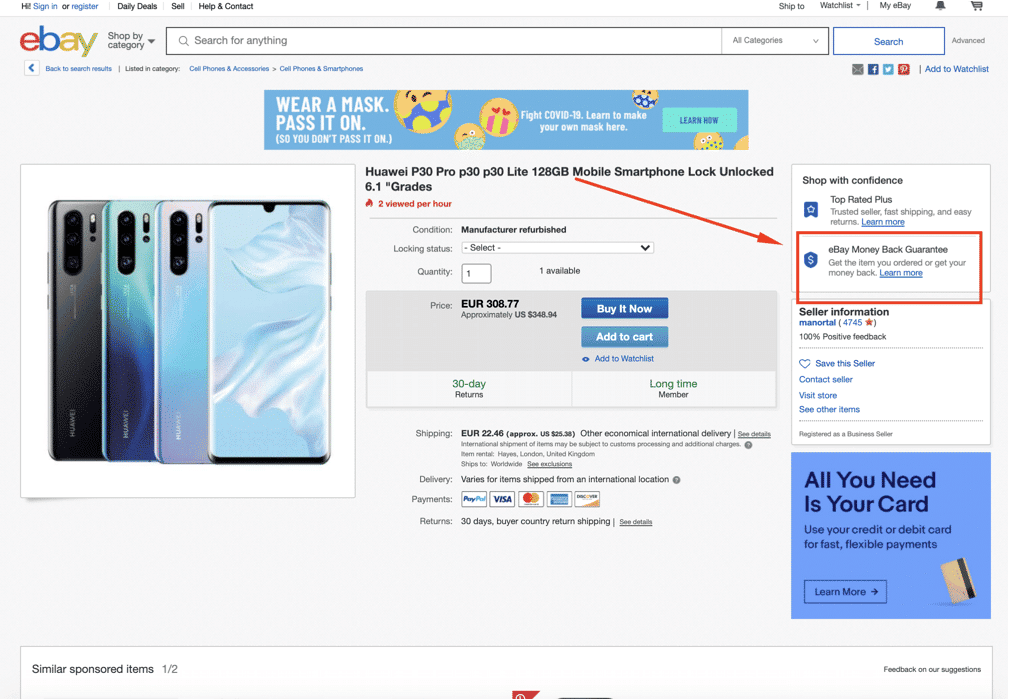Click the Add to cart button

(624, 337)
